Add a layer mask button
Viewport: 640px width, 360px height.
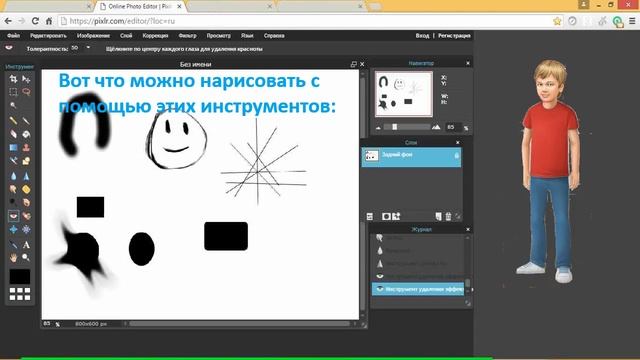click(x=386, y=217)
